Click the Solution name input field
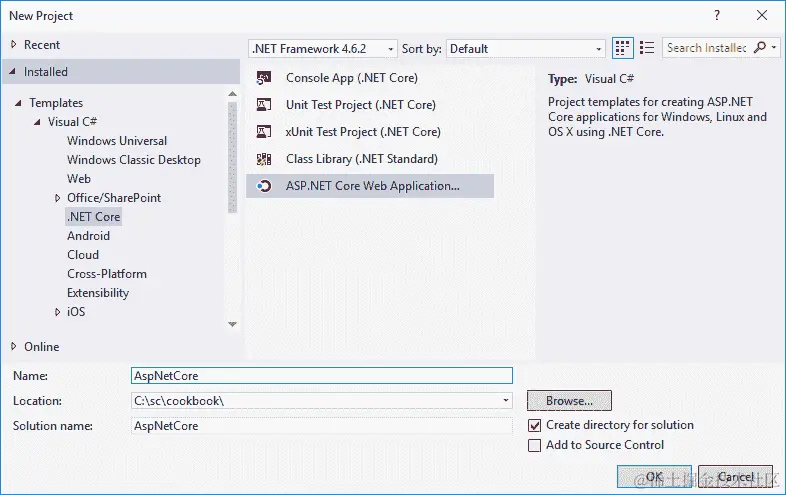 tap(322, 426)
